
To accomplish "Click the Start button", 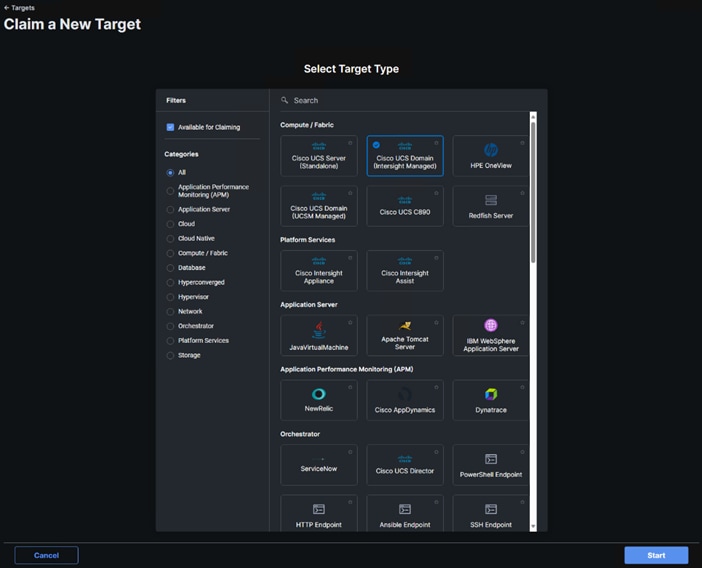I will coord(656,555).
